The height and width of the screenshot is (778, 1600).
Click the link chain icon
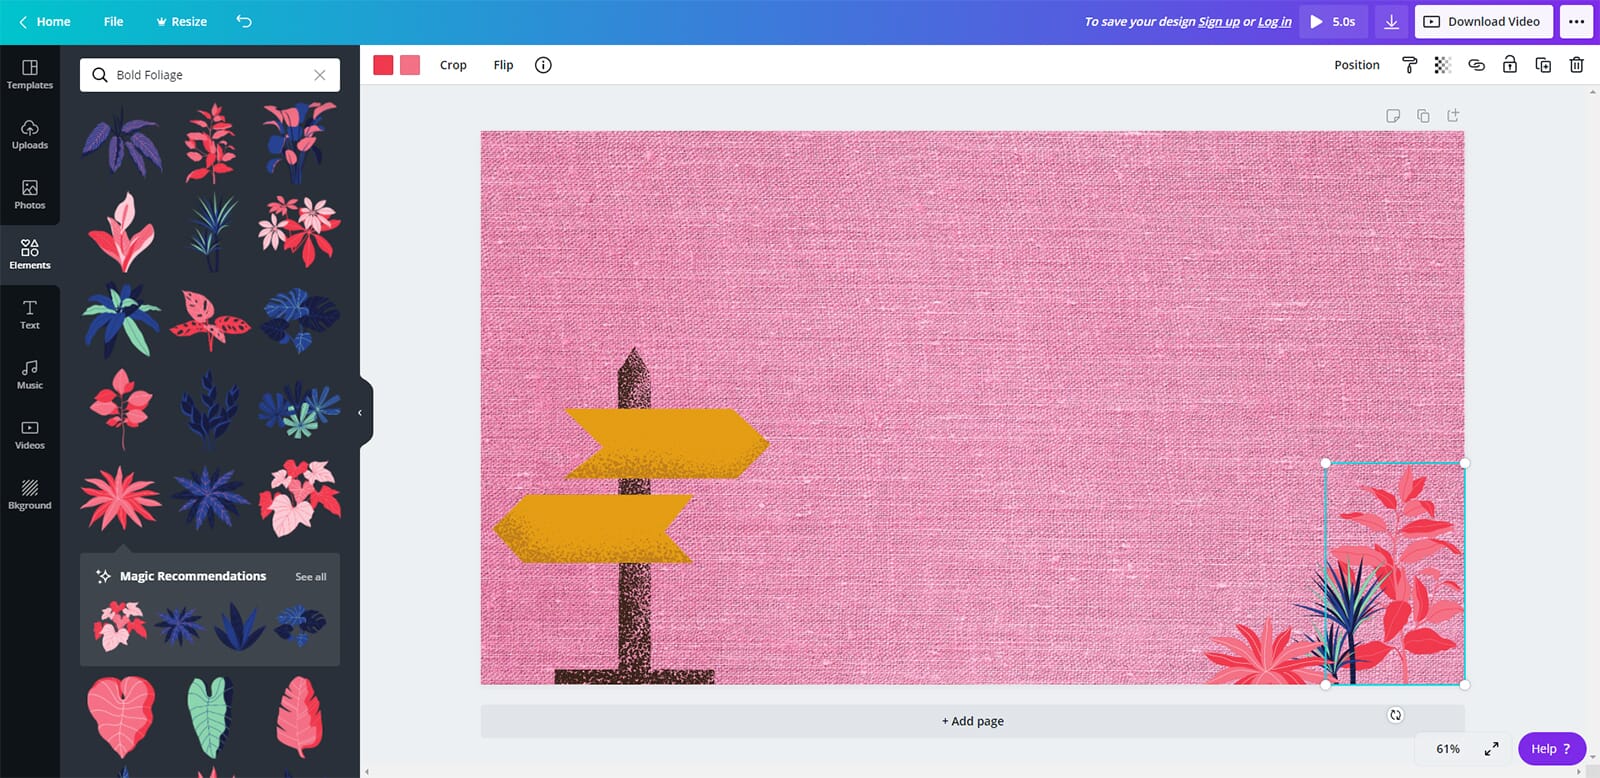tap(1476, 65)
